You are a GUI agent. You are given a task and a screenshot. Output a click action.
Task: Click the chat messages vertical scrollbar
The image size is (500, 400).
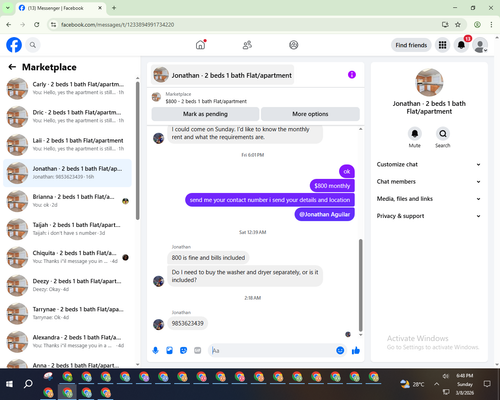pyautogui.click(x=360, y=285)
